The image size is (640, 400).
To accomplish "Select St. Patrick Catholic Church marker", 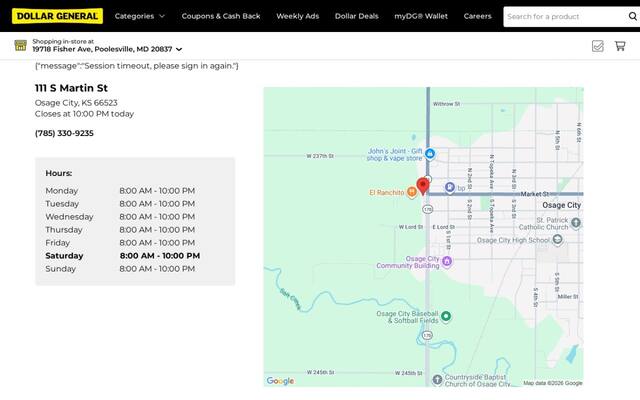I will (x=576, y=223).
